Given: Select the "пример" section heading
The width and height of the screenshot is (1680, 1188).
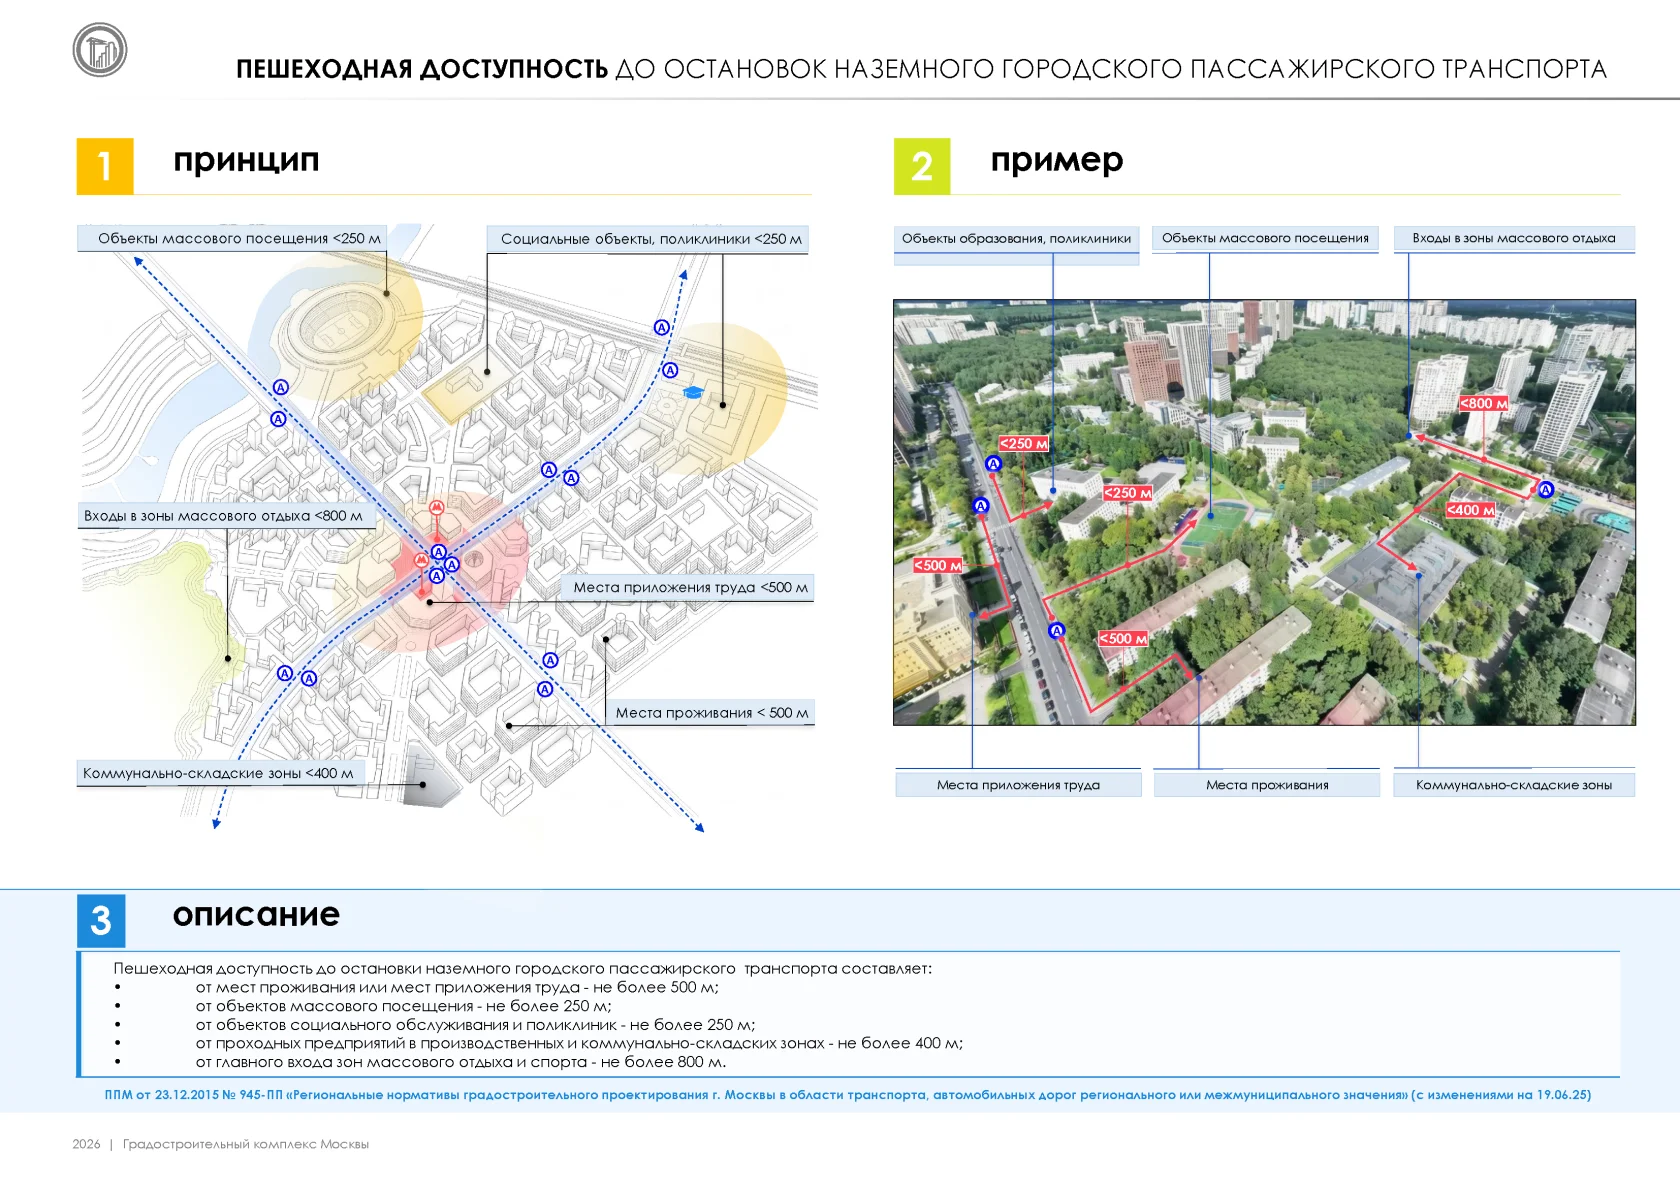Looking at the screenshot, I should point(1057,160).
